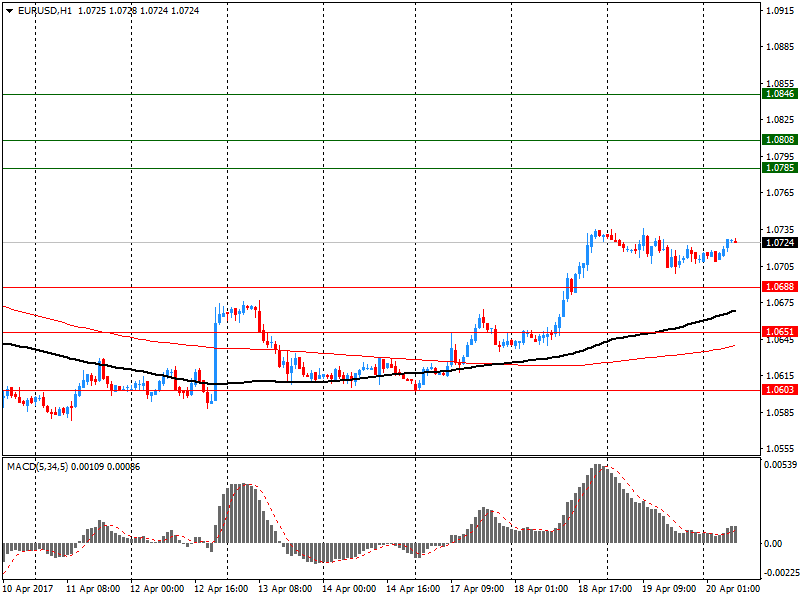Select the 1.0785 green resistance level label
The width and height of the screenshot is (800, 600).
(x=780, y=168)
